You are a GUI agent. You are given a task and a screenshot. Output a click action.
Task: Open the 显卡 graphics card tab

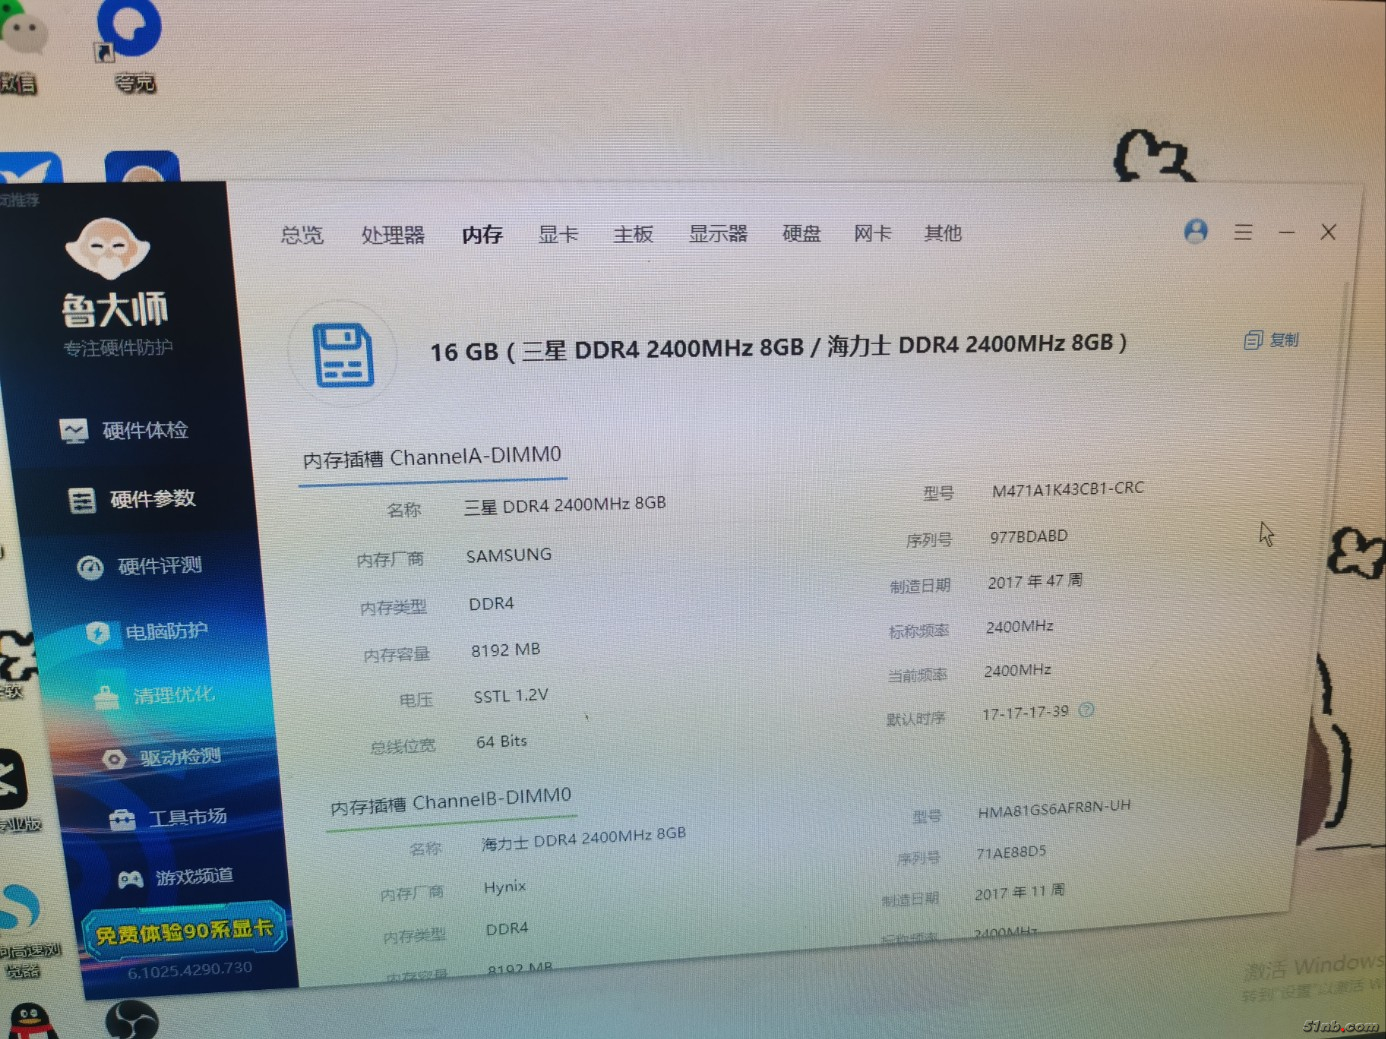click(x=558, y=234)
